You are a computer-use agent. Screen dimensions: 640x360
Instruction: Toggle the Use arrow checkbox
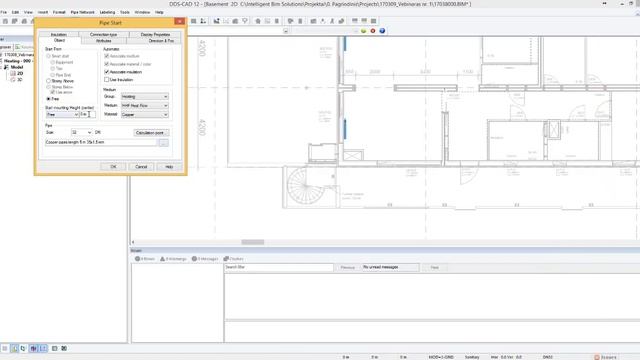coord(53,93)
